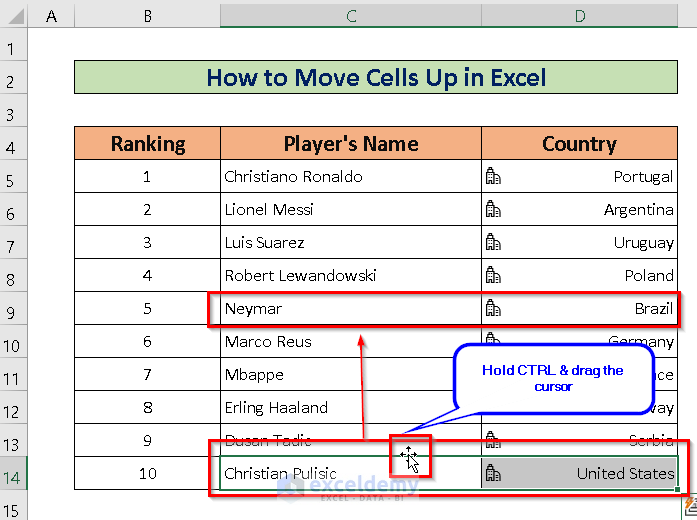Select row 2 header
Viewport: 697px width, 520px height.
[13, 77]
